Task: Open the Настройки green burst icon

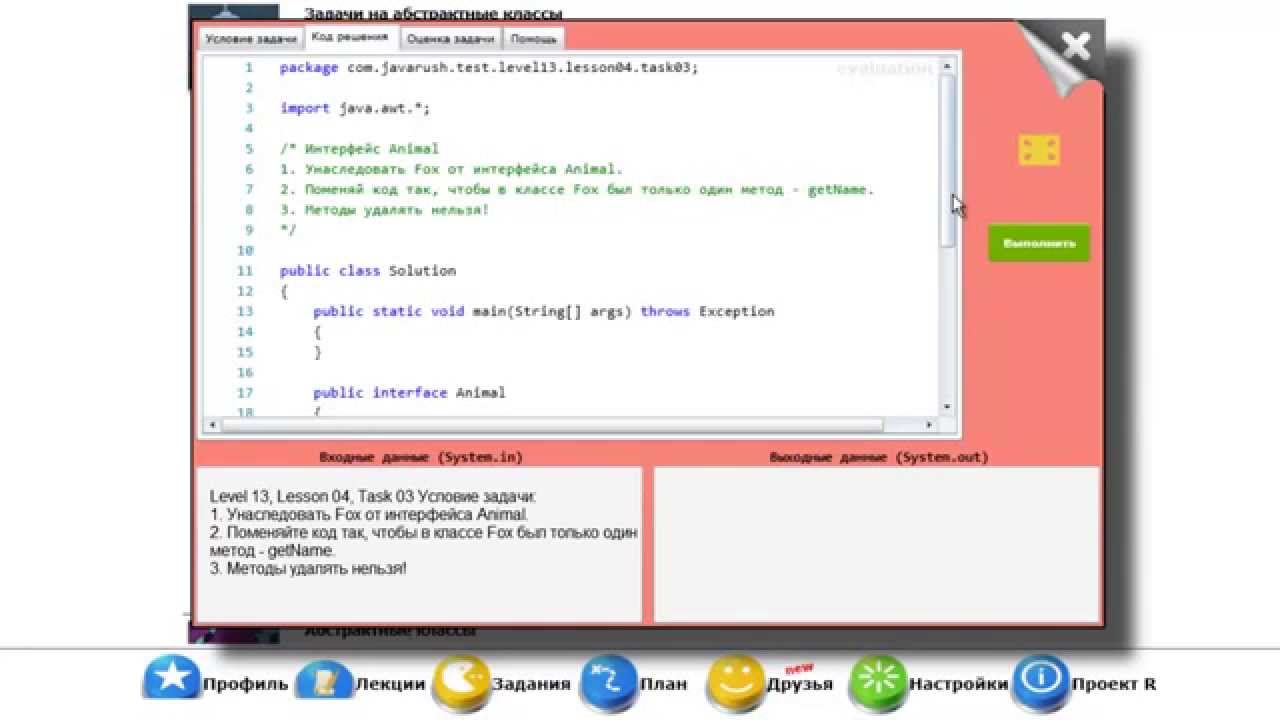Action: point(878,684)
